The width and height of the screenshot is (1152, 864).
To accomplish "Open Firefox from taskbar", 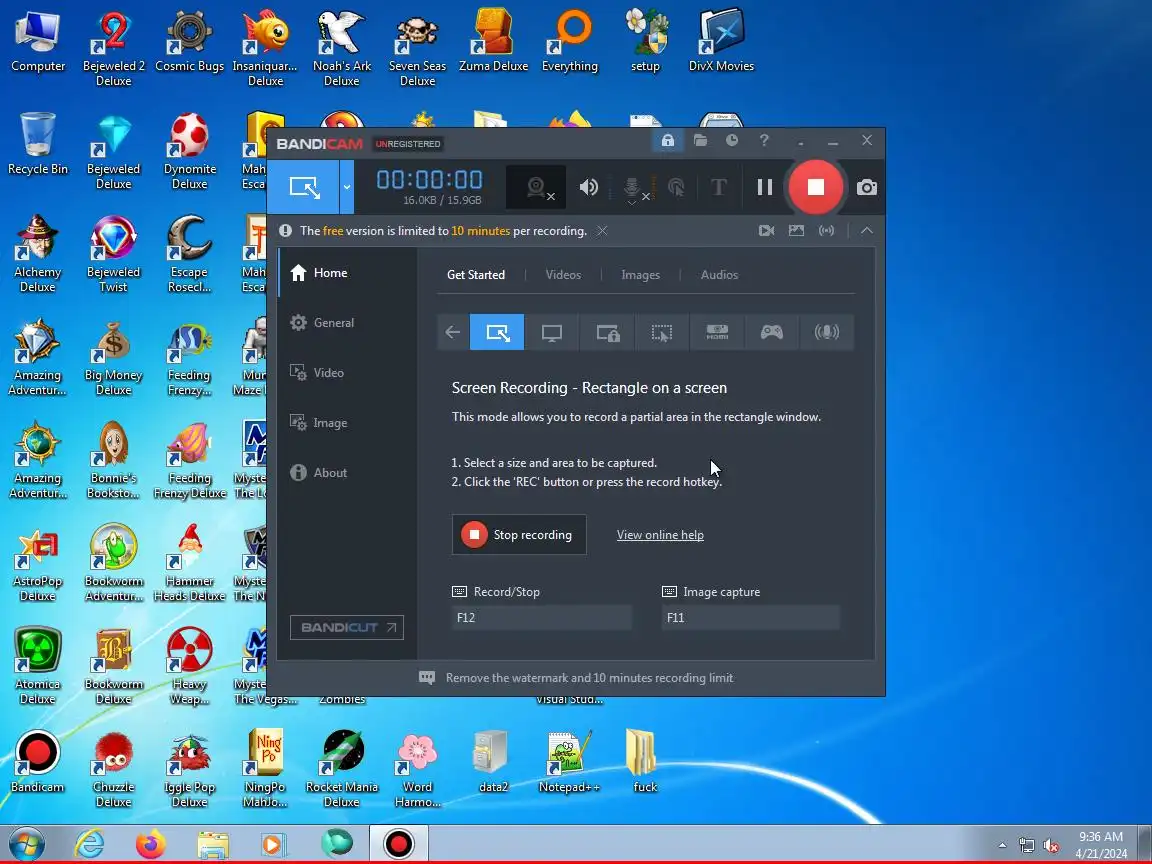I will coord(151,844).
